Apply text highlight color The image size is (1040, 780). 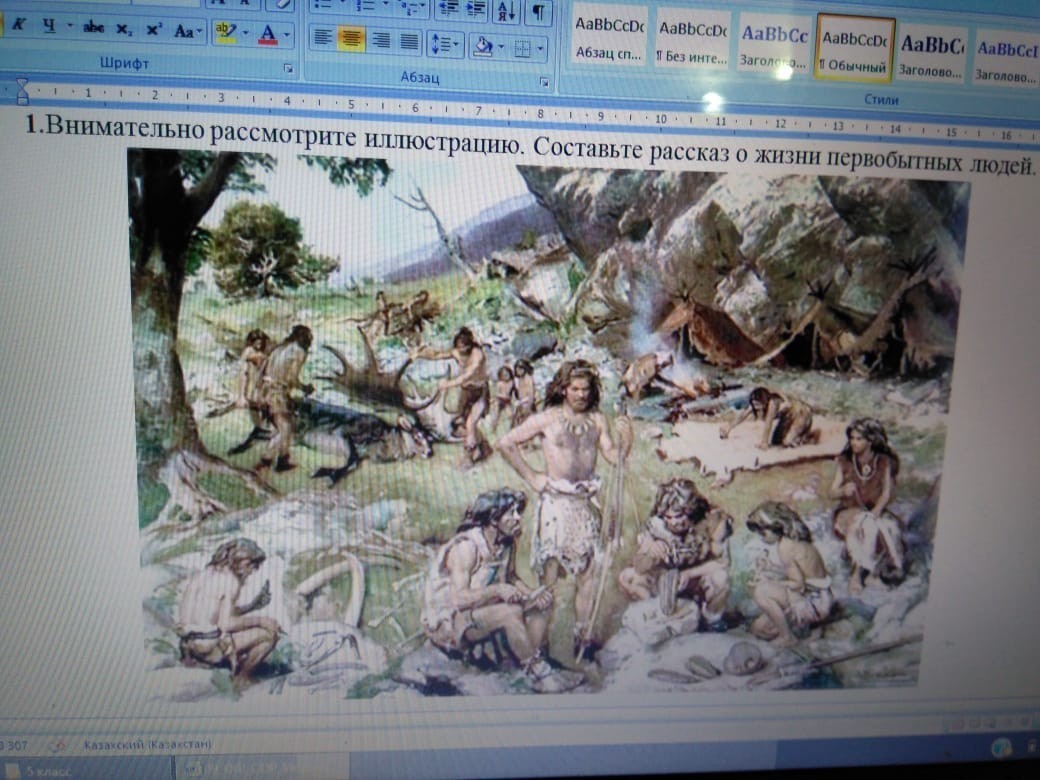coord(226,31)
